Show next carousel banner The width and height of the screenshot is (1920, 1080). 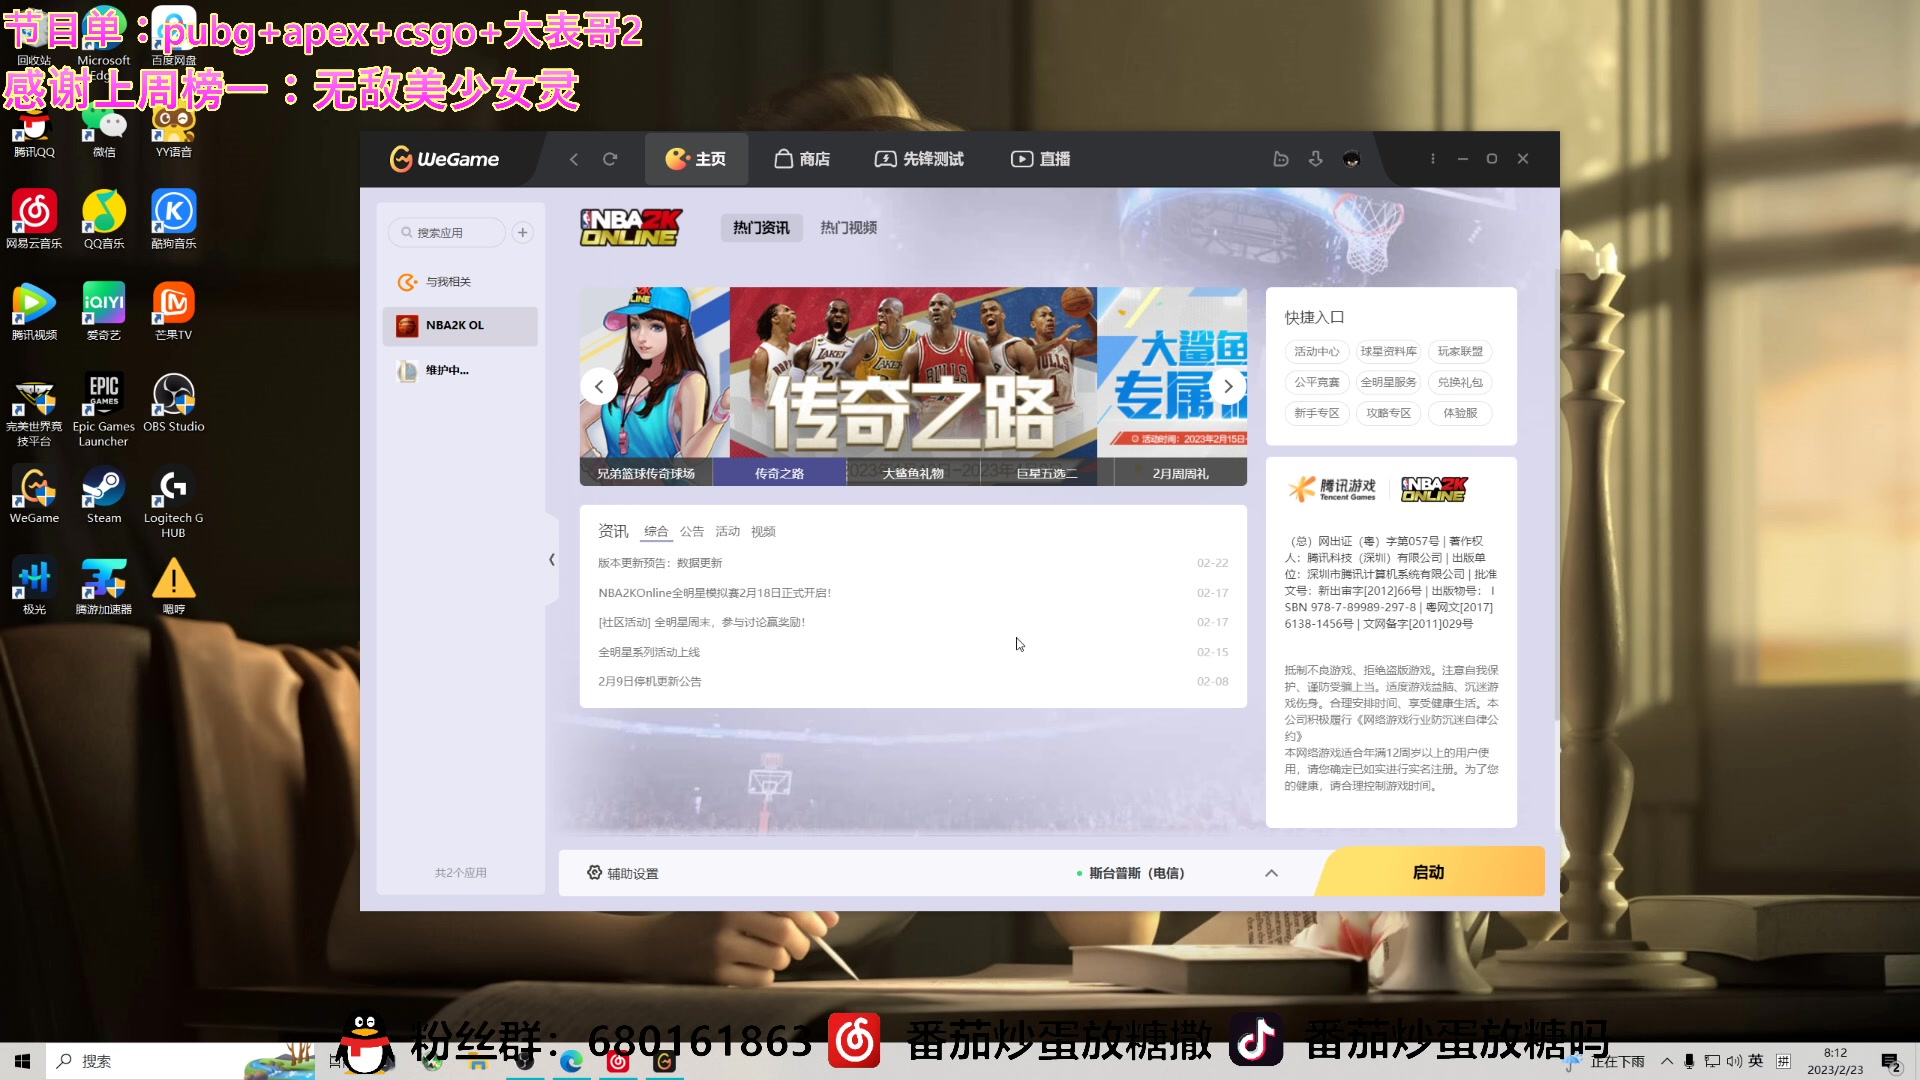[1228, 386]
